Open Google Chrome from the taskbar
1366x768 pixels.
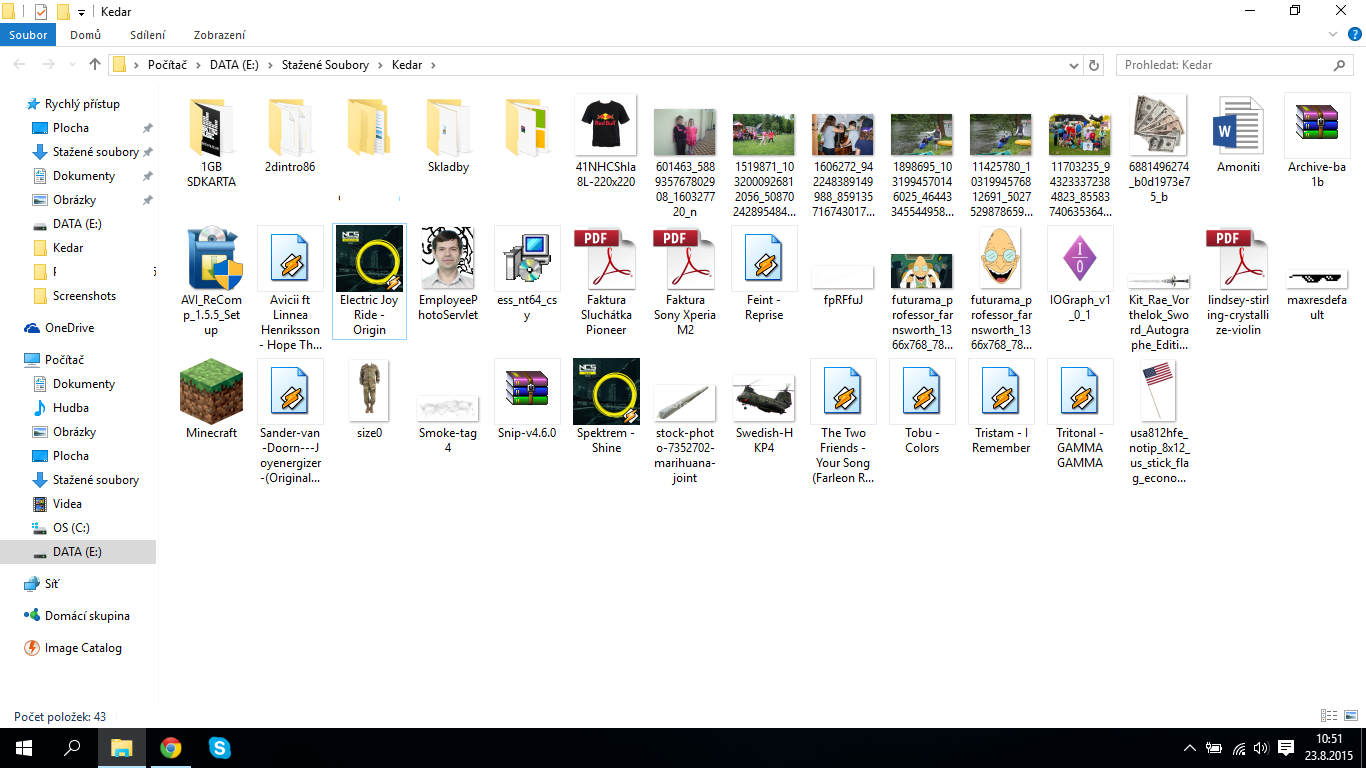(171, 748)
